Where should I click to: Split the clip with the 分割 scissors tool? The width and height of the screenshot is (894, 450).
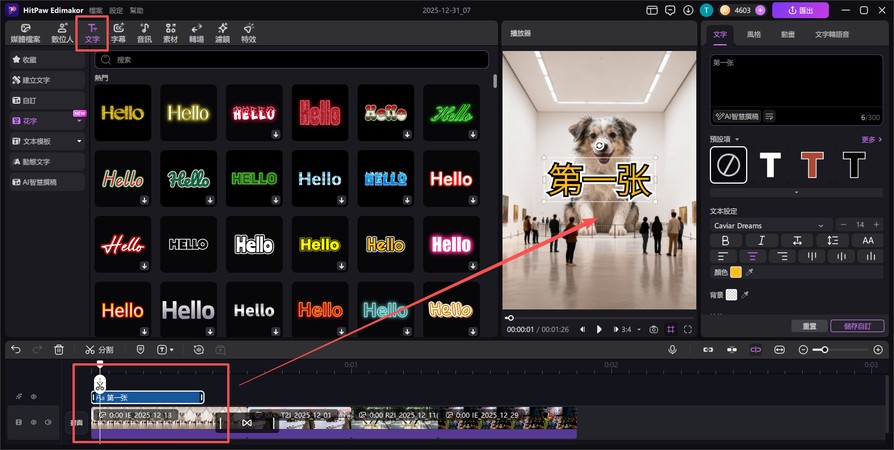(x=99, y=350)
